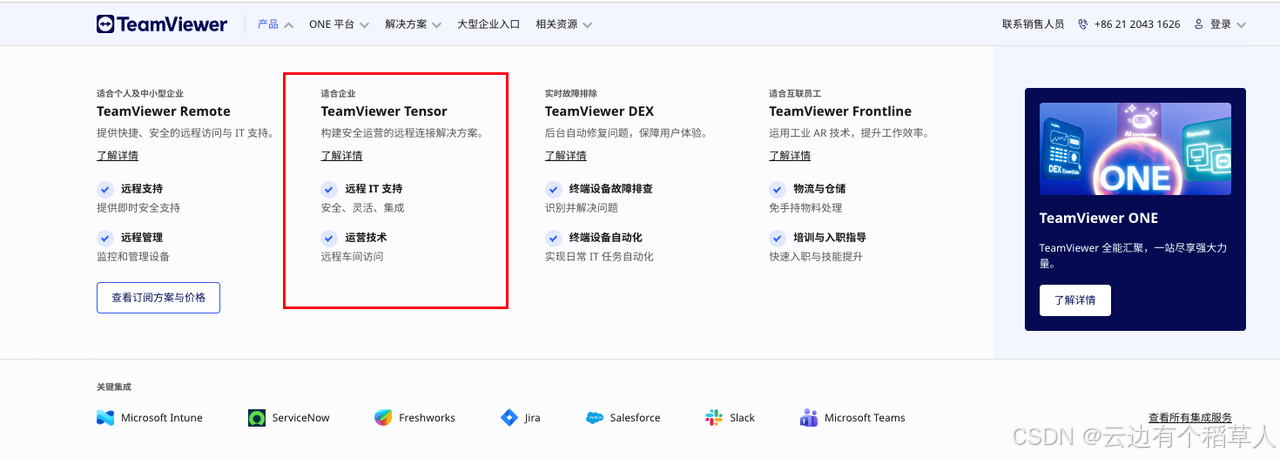Open 了解详情 under TeamViewer DEX
The image size is (1280, 458).
[566, 155]
